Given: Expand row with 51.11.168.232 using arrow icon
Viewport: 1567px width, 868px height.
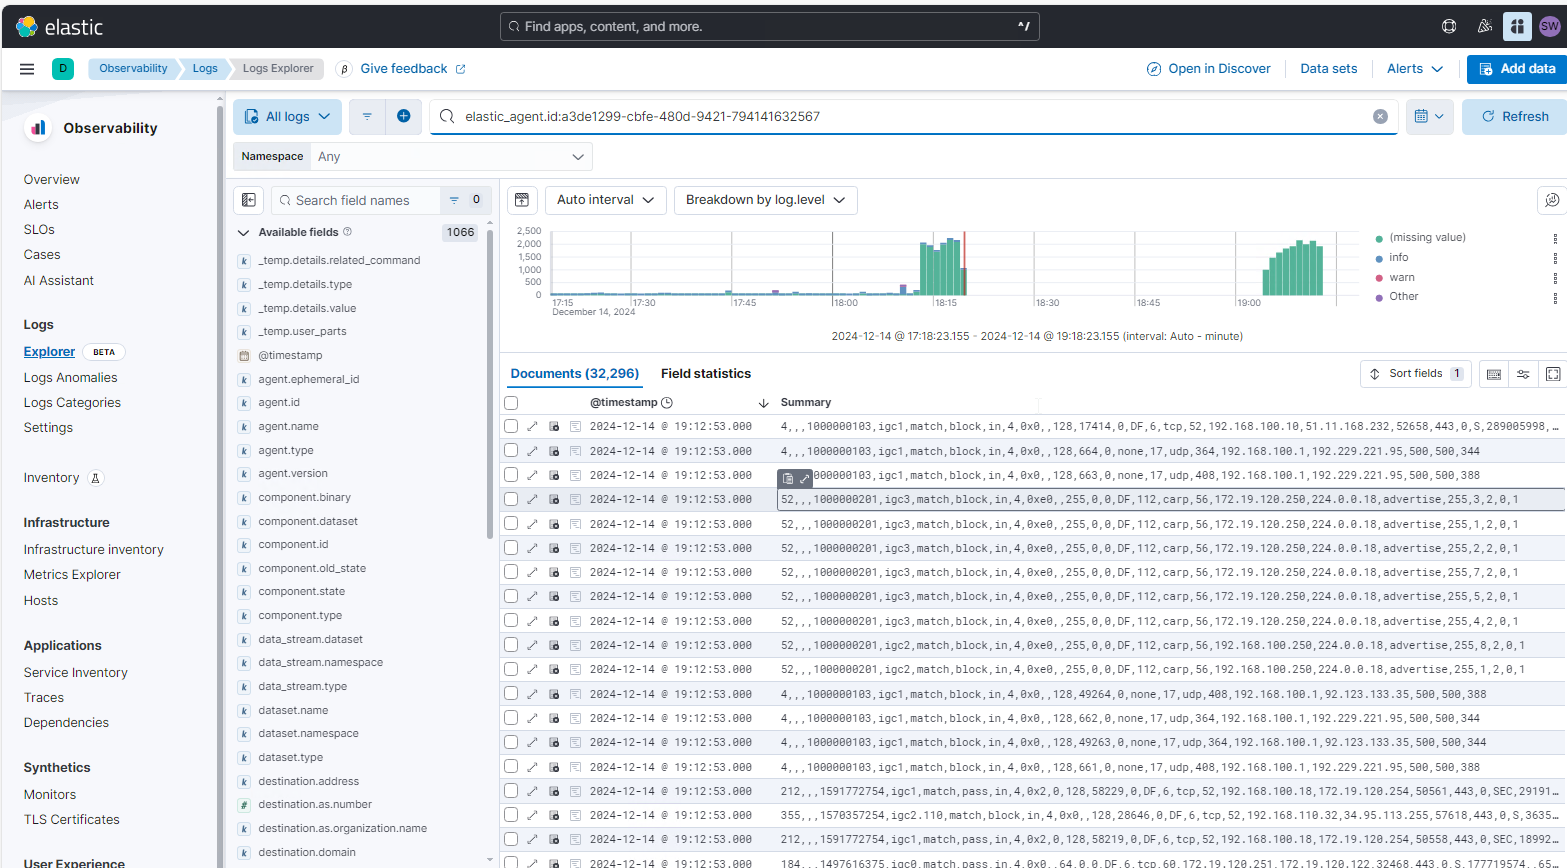Looking at the screenshot, I should tap(532, 426).
